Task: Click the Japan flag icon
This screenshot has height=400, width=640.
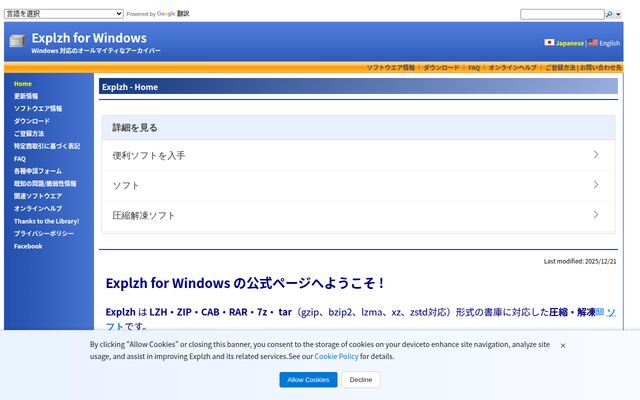Action: pos(549,42)
